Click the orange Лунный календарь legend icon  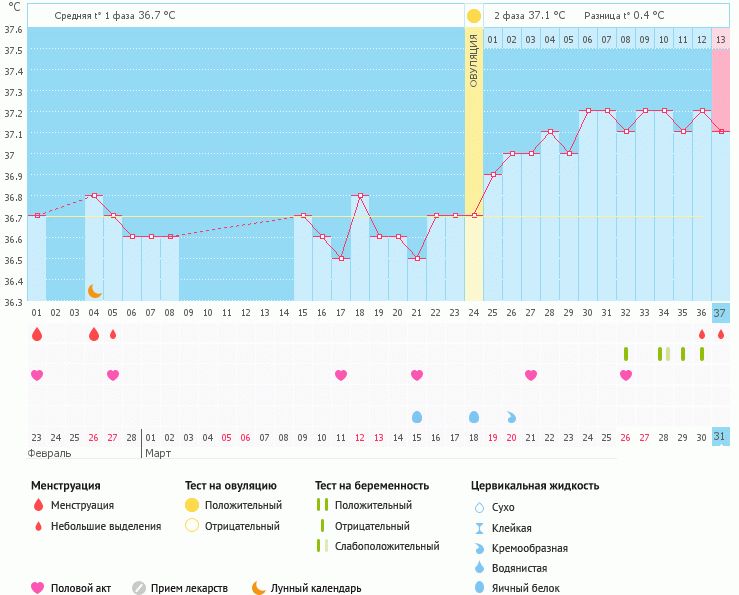259,588
